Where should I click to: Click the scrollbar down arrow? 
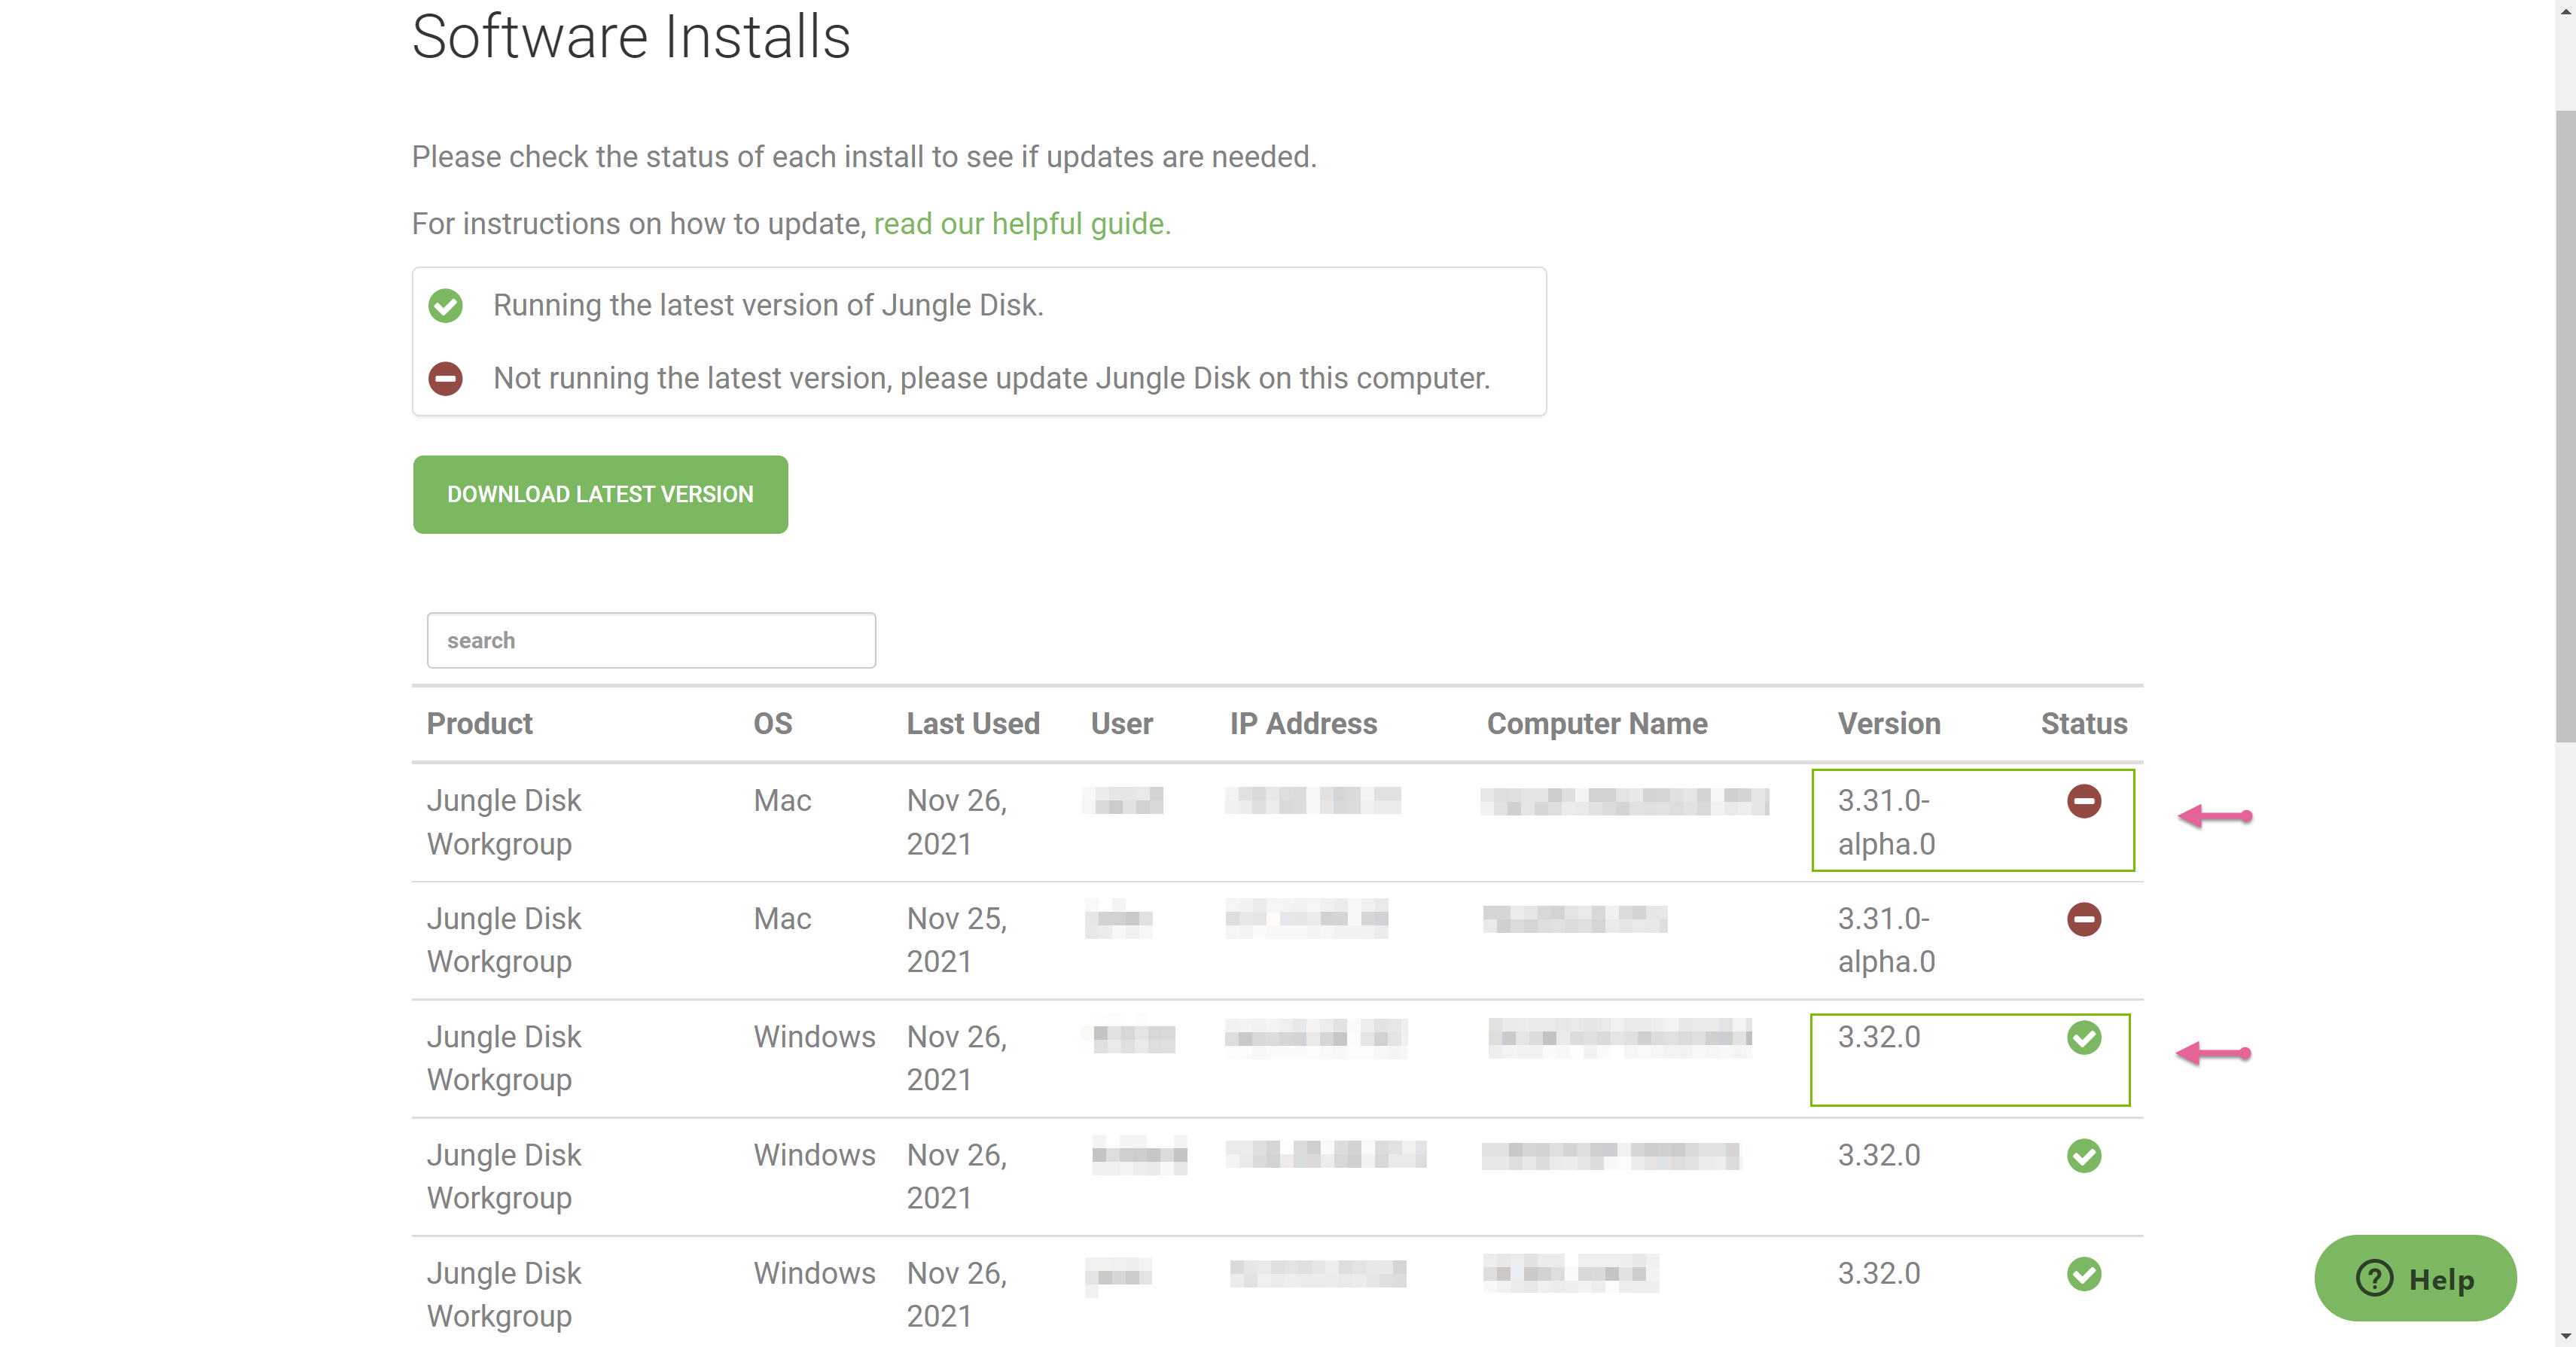(x=2565, y=1337)
